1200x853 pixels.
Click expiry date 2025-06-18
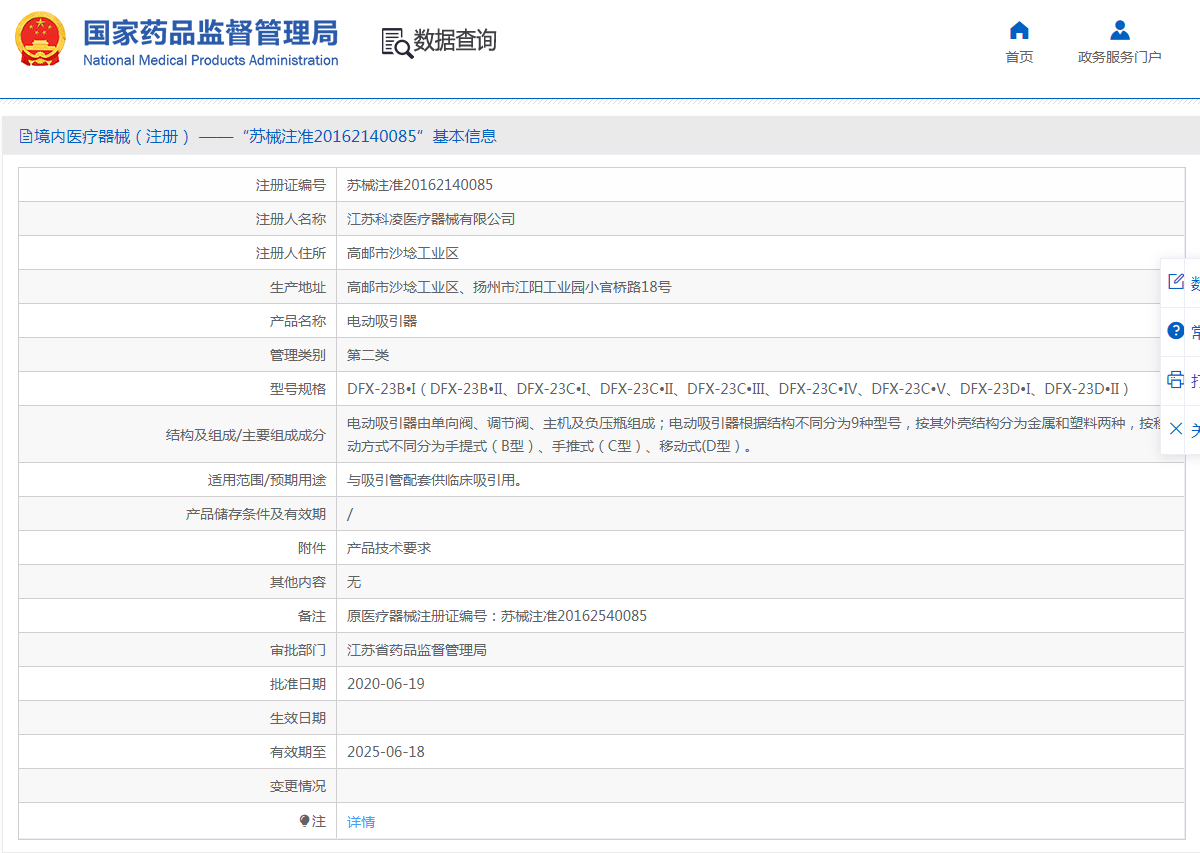pos(386,752)
